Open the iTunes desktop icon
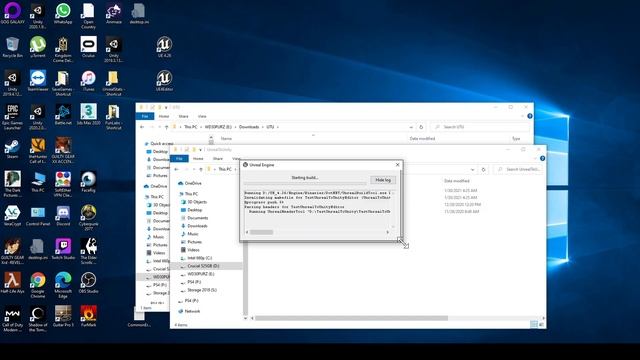 click(88, 80)
